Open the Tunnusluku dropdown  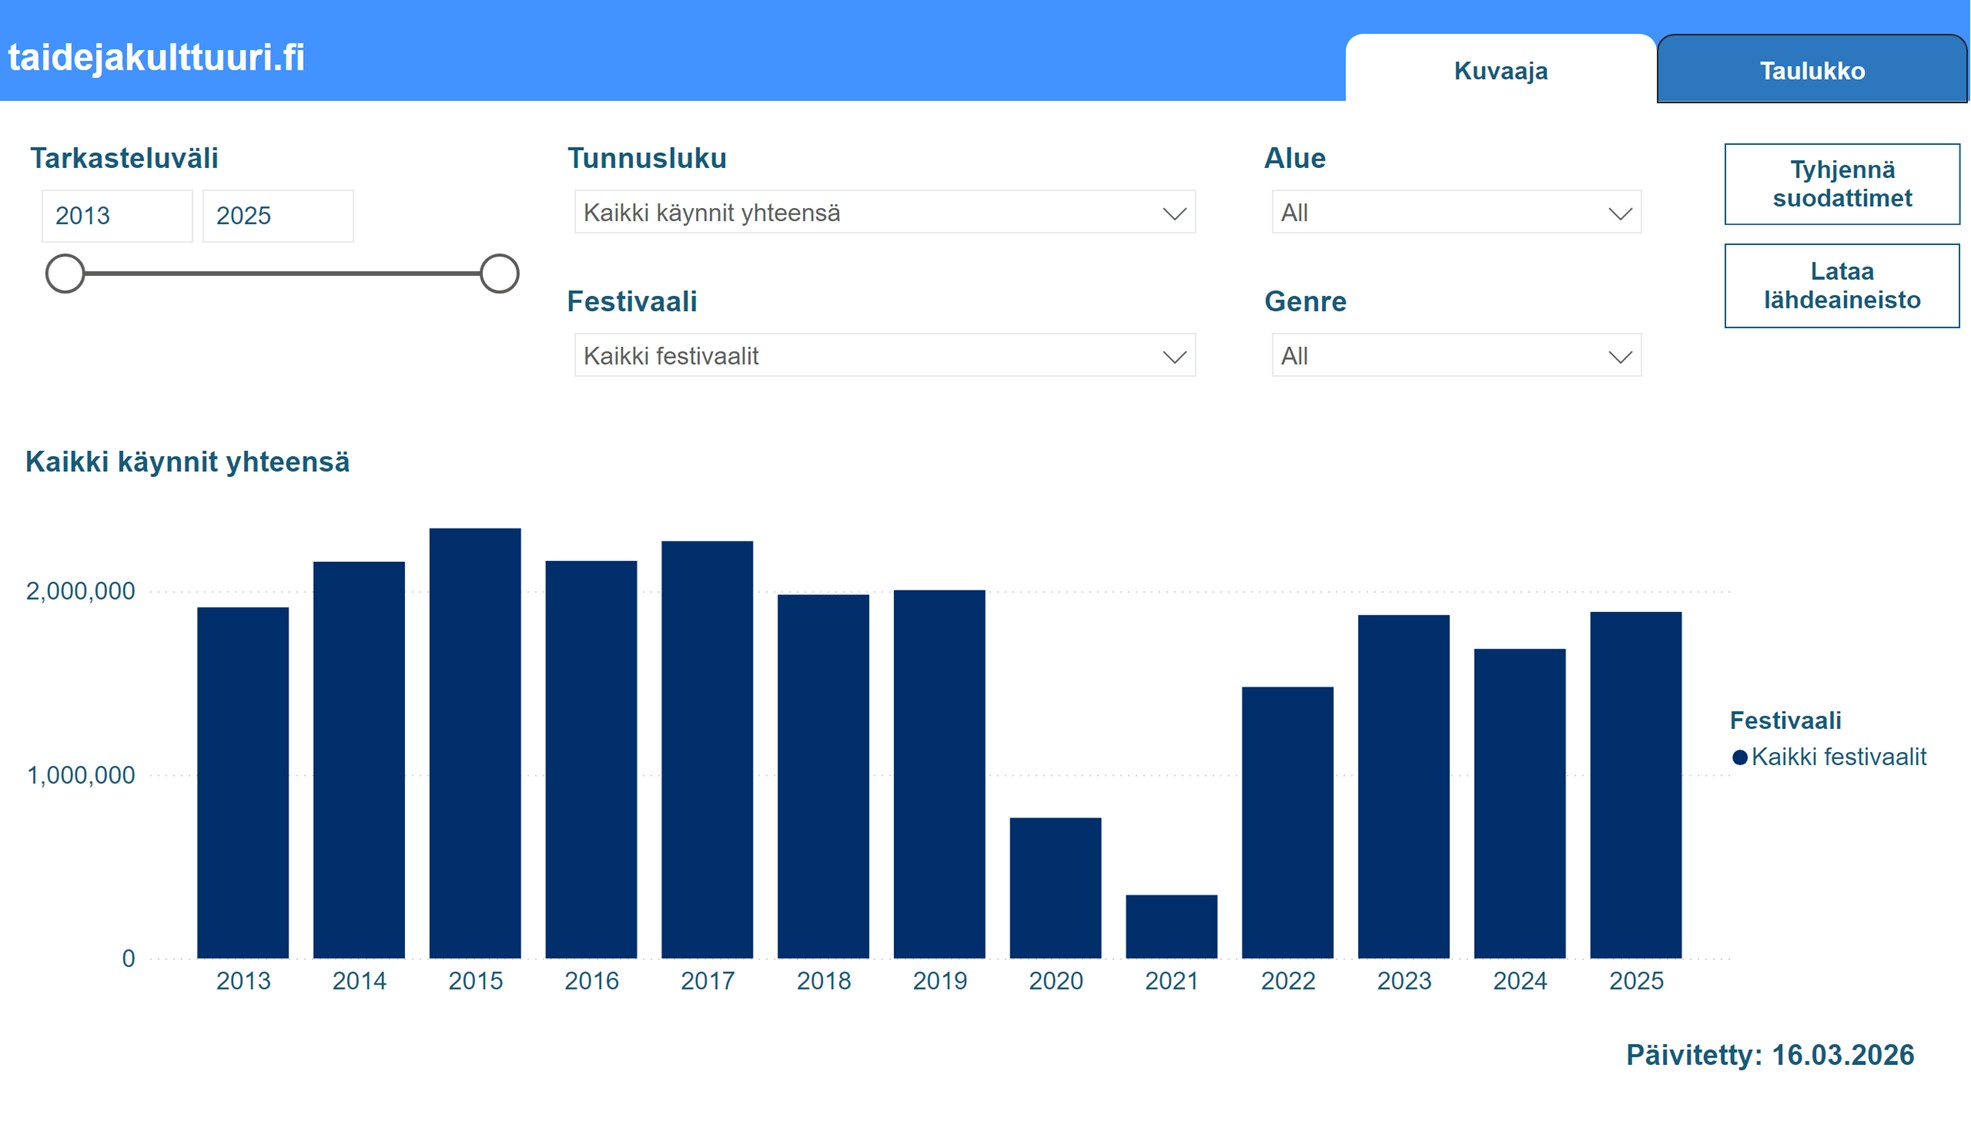[x=884, y=213]
